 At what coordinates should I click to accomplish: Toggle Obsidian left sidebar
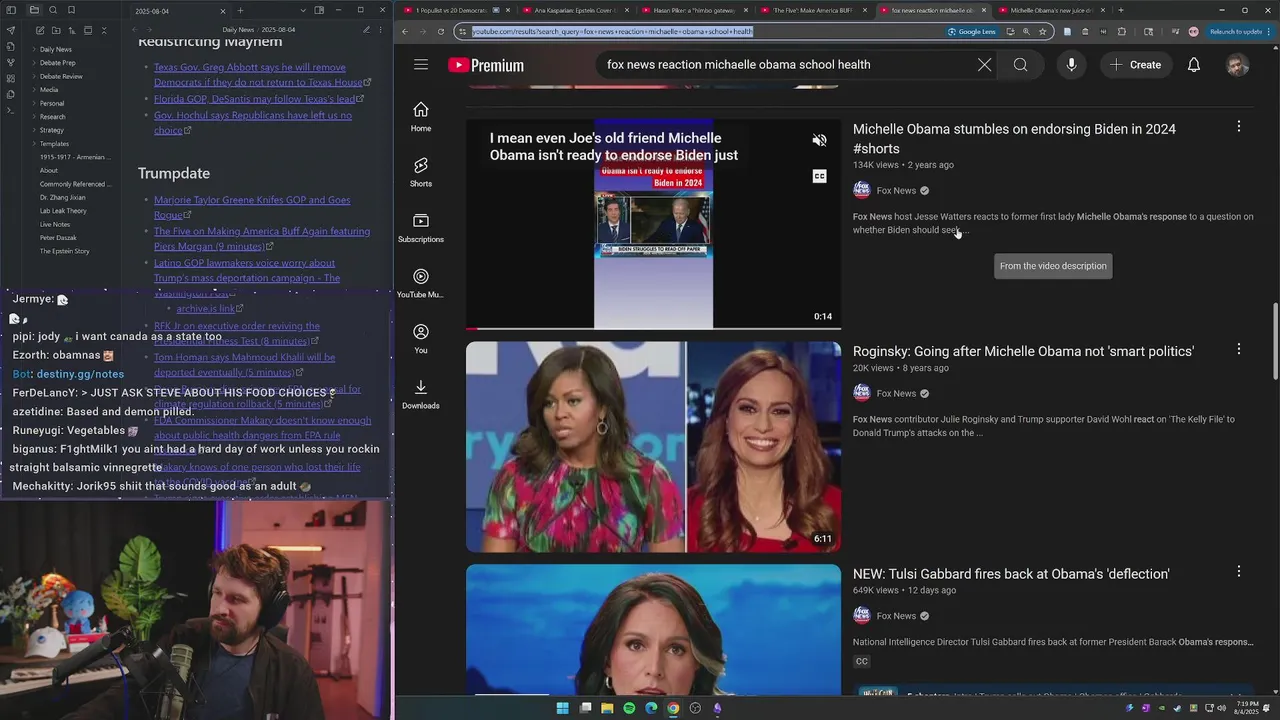(x=11, y=10)
